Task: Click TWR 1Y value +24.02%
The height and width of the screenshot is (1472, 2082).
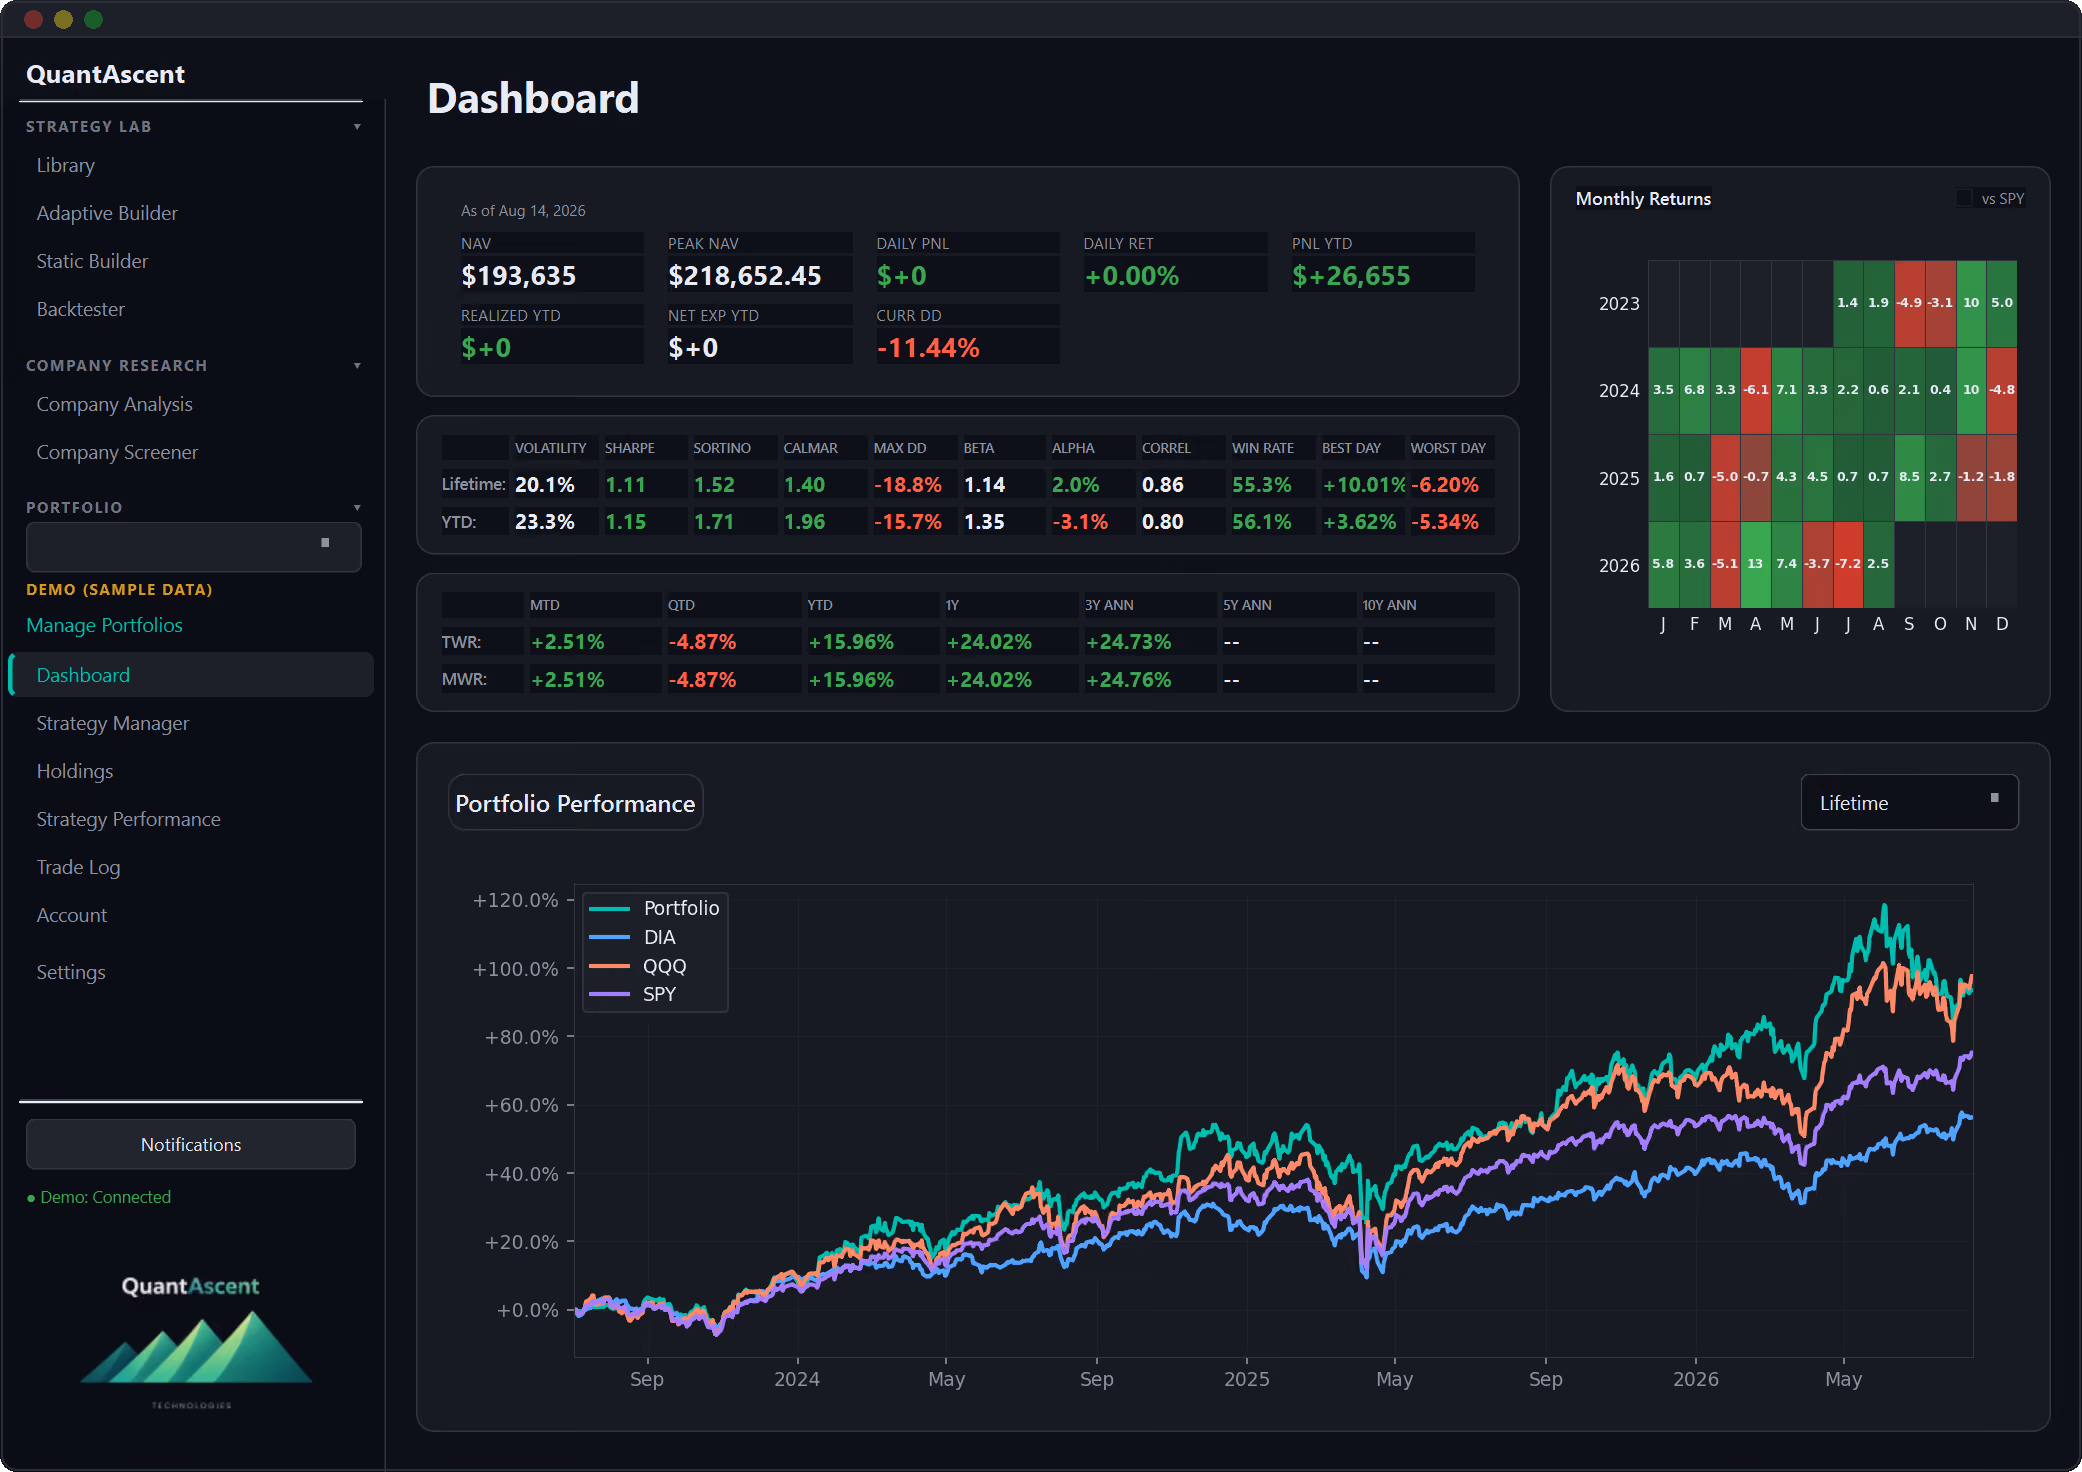Action: 989,642
